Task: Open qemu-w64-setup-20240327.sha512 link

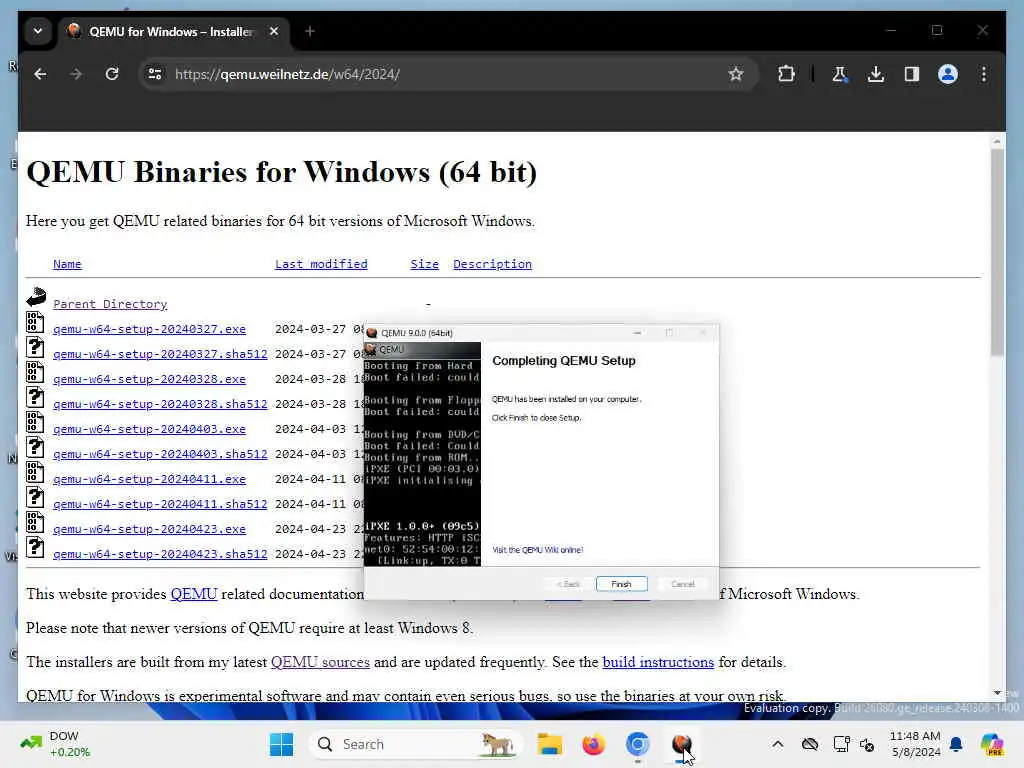Action: tap(160, 354)
